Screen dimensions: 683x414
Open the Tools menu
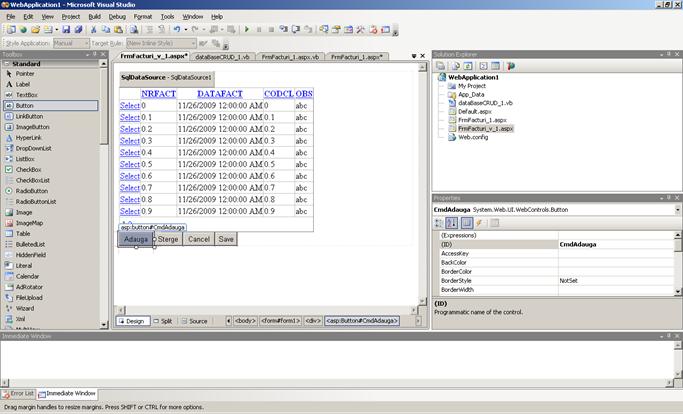click(167, 17)
